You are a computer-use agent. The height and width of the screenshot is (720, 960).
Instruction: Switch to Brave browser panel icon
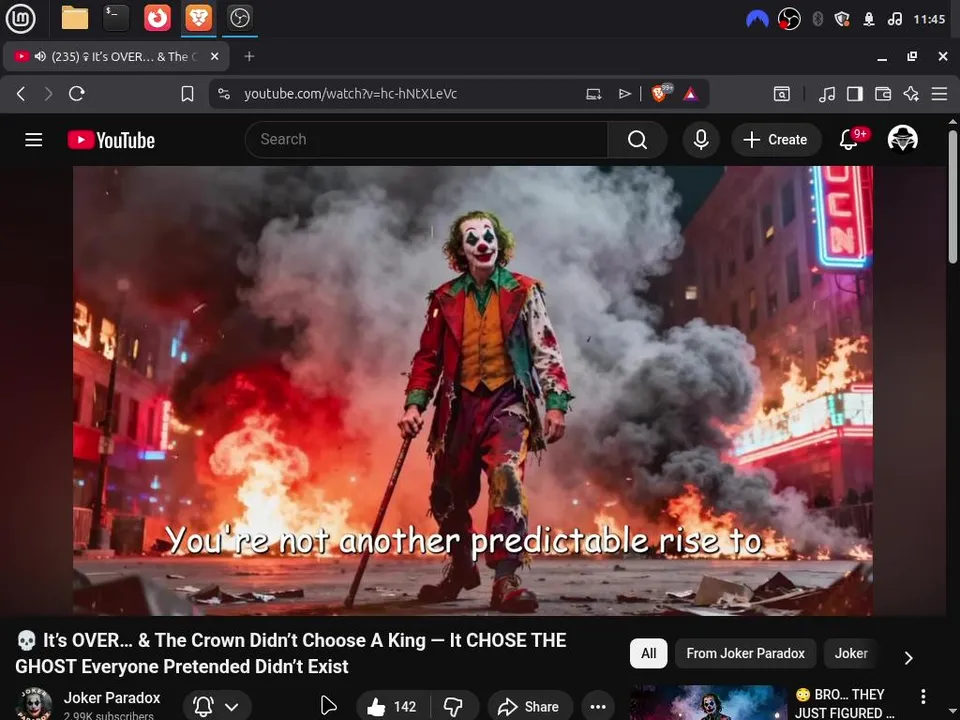[199, 18]
